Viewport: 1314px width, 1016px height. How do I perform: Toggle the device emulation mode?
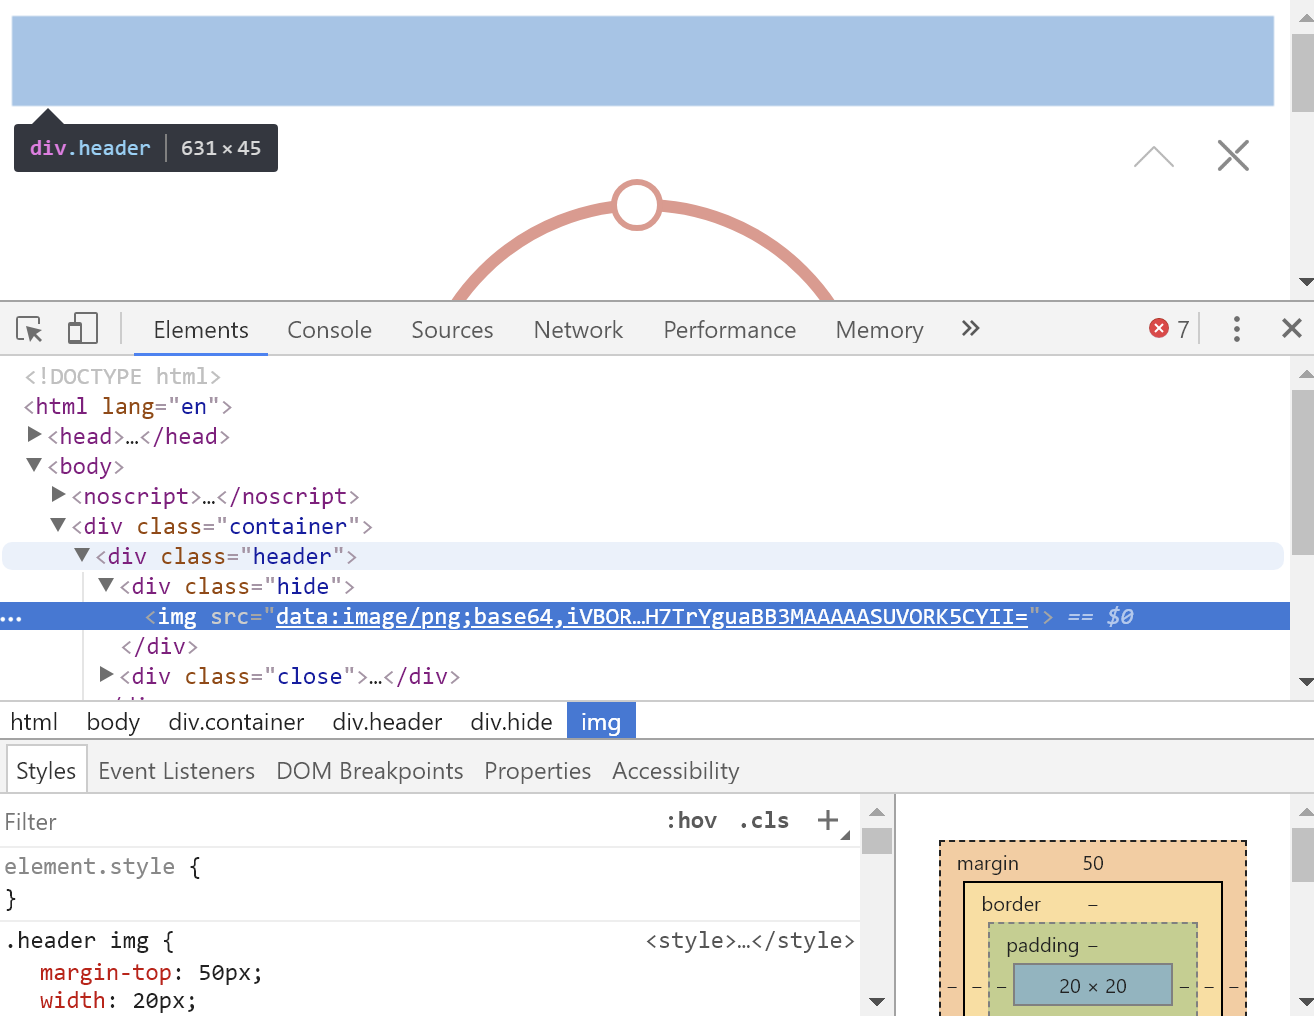[x=82, y=328]
